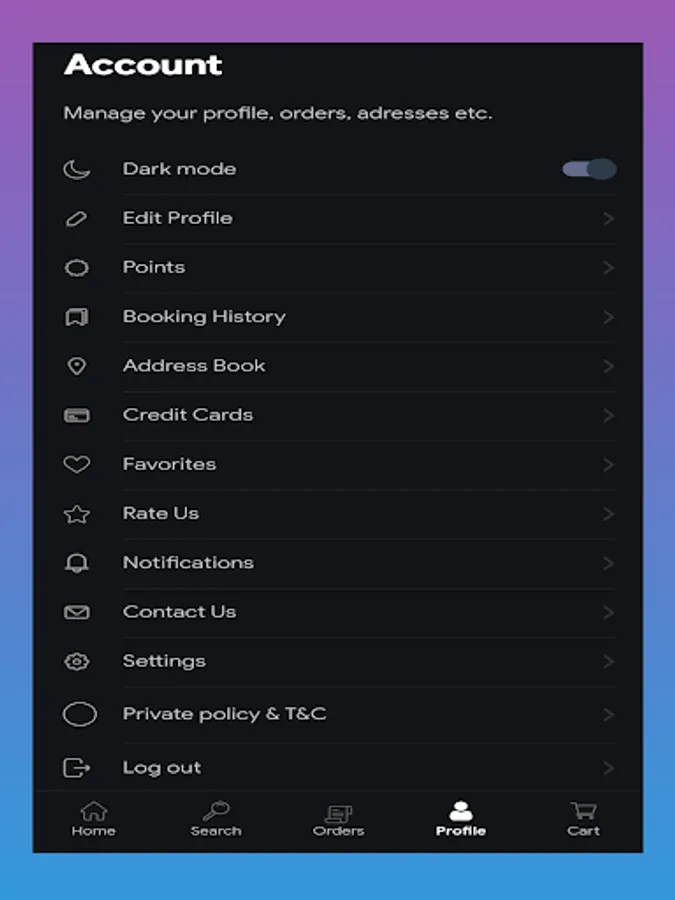This screenshot has width=675, height=900.
Task: Expand the Points row chevron
Action: [608, 268]
